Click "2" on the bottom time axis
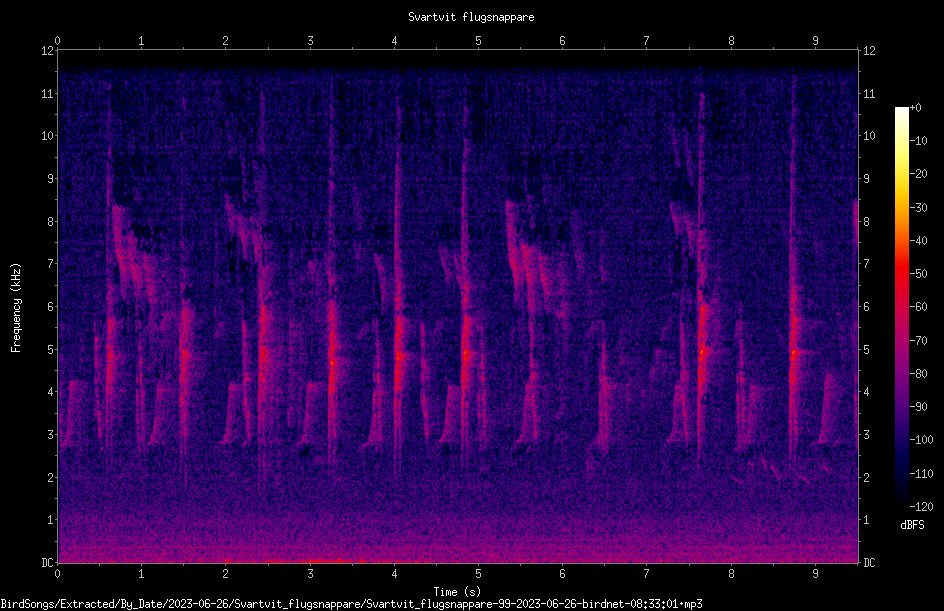 coord(226,574)
